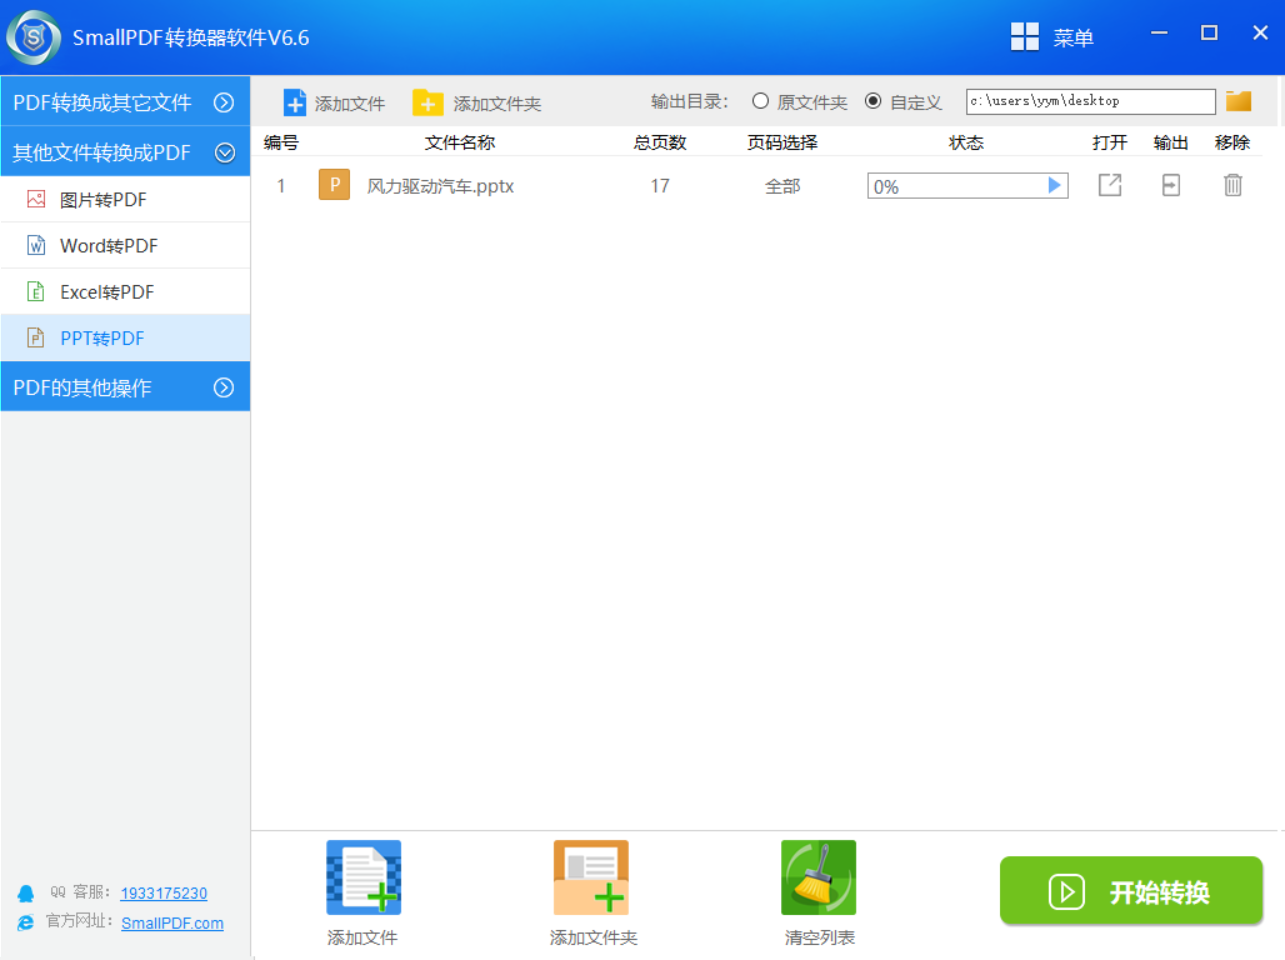The image size is (1285, 960).
Task: Click the blue 添加文件 plus icon in toolbar
Action: (x=295, y=103)
